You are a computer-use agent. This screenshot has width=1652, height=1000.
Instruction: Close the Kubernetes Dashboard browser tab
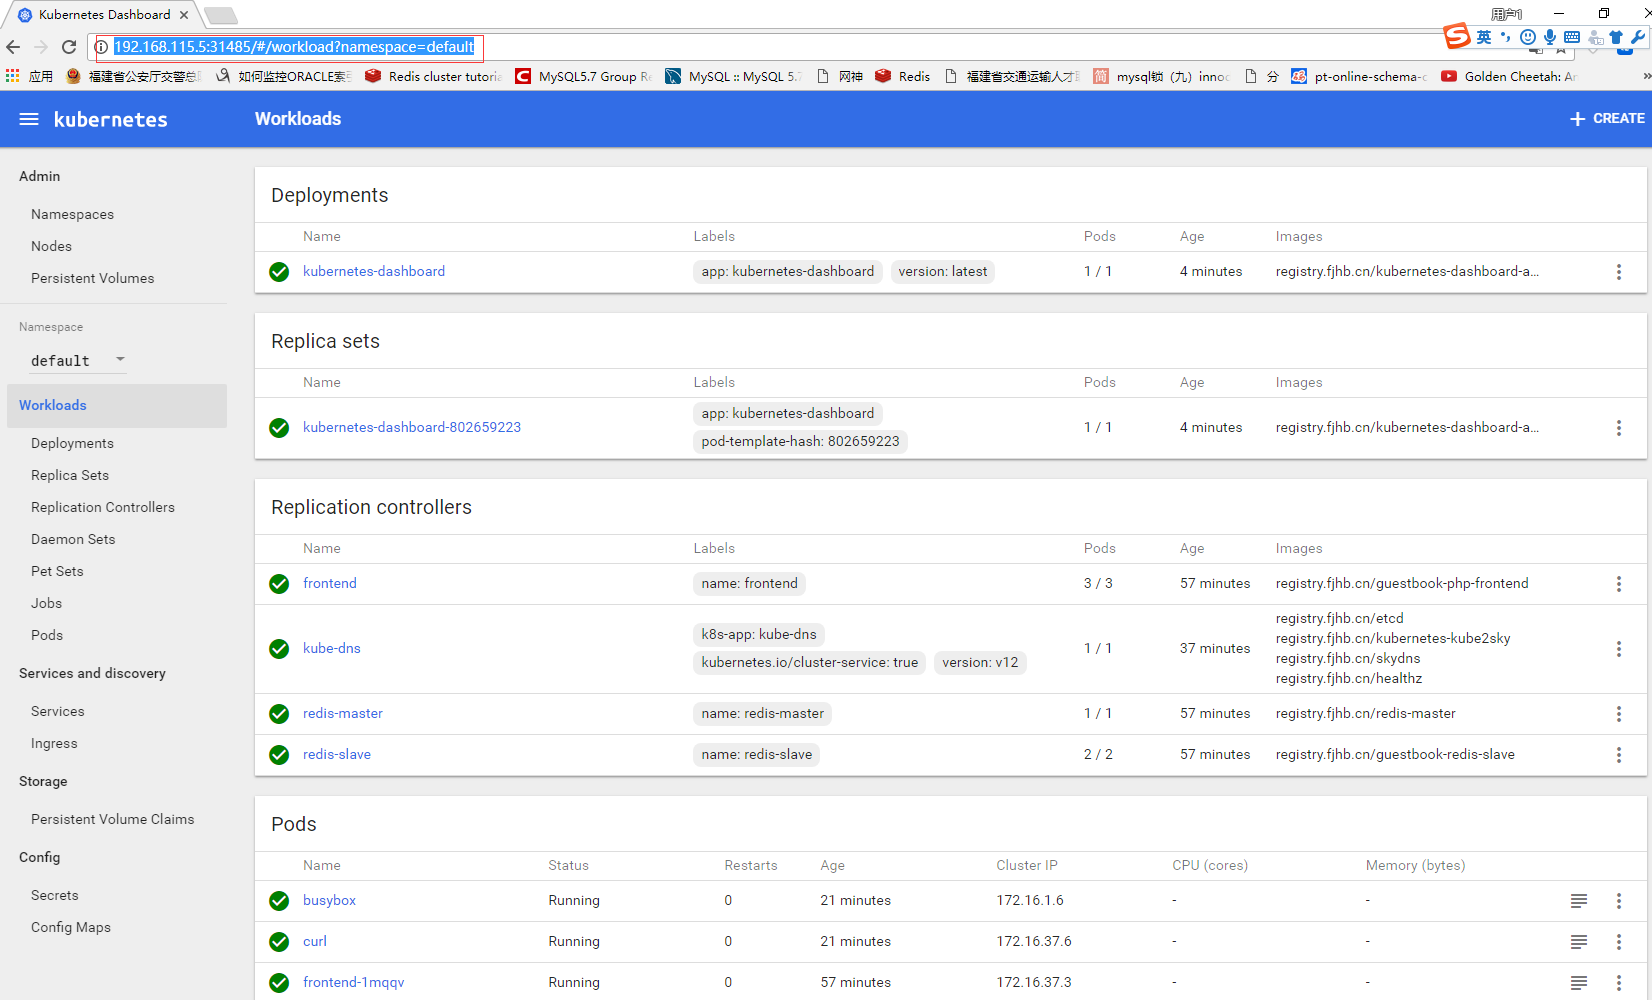click(184, 15)
